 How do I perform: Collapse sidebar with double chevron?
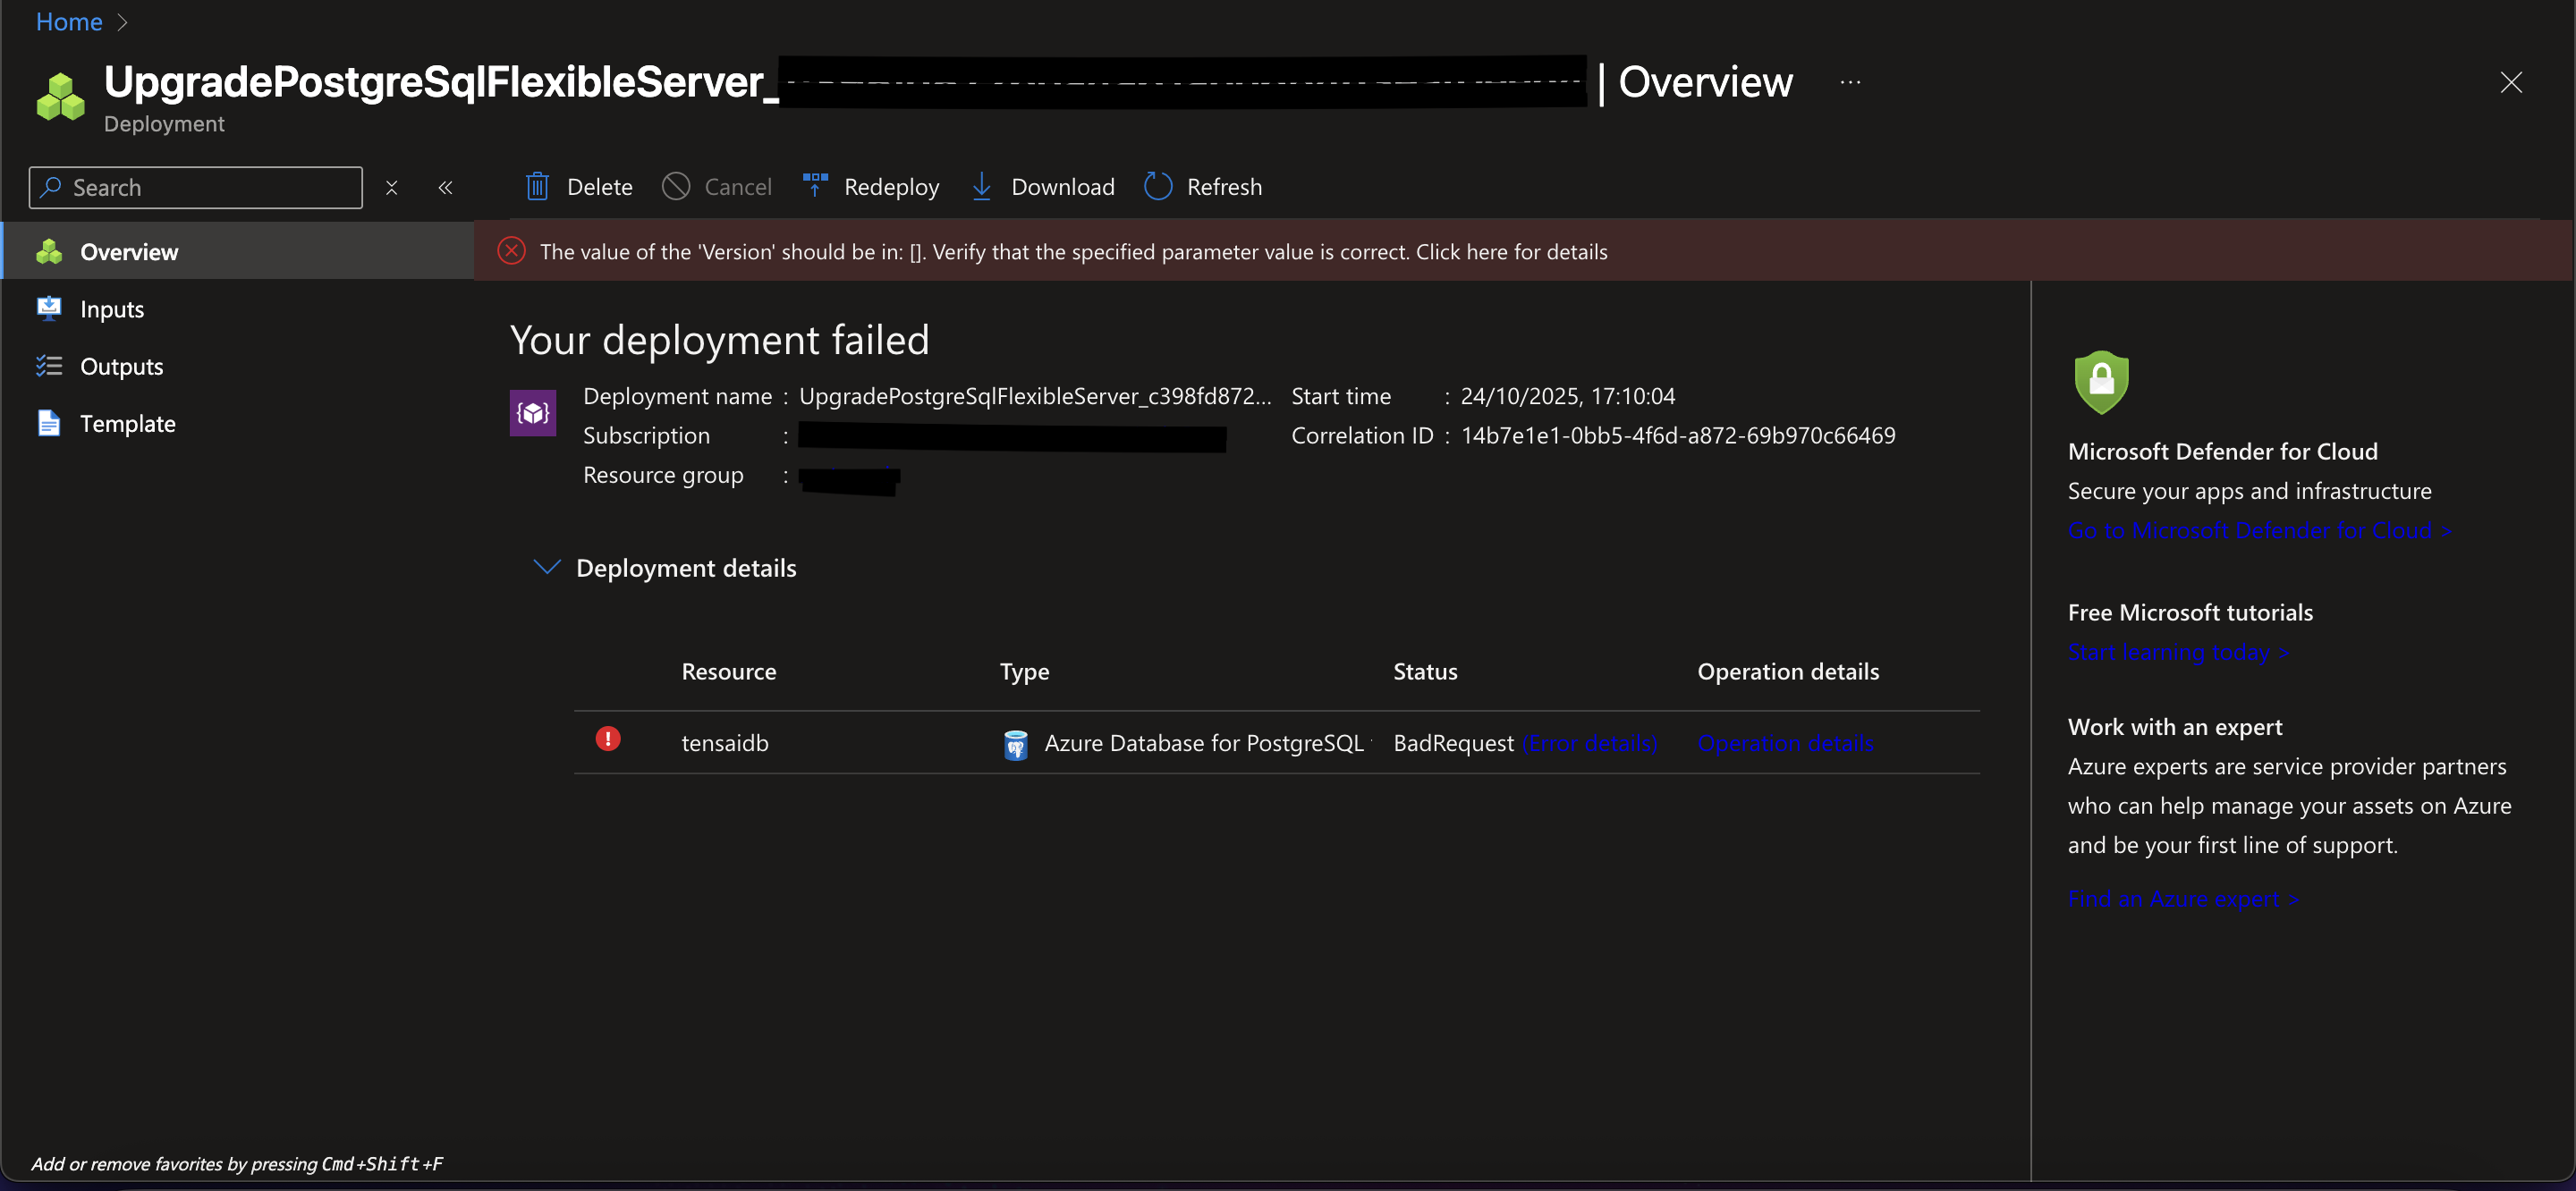[x=445, y=188]
